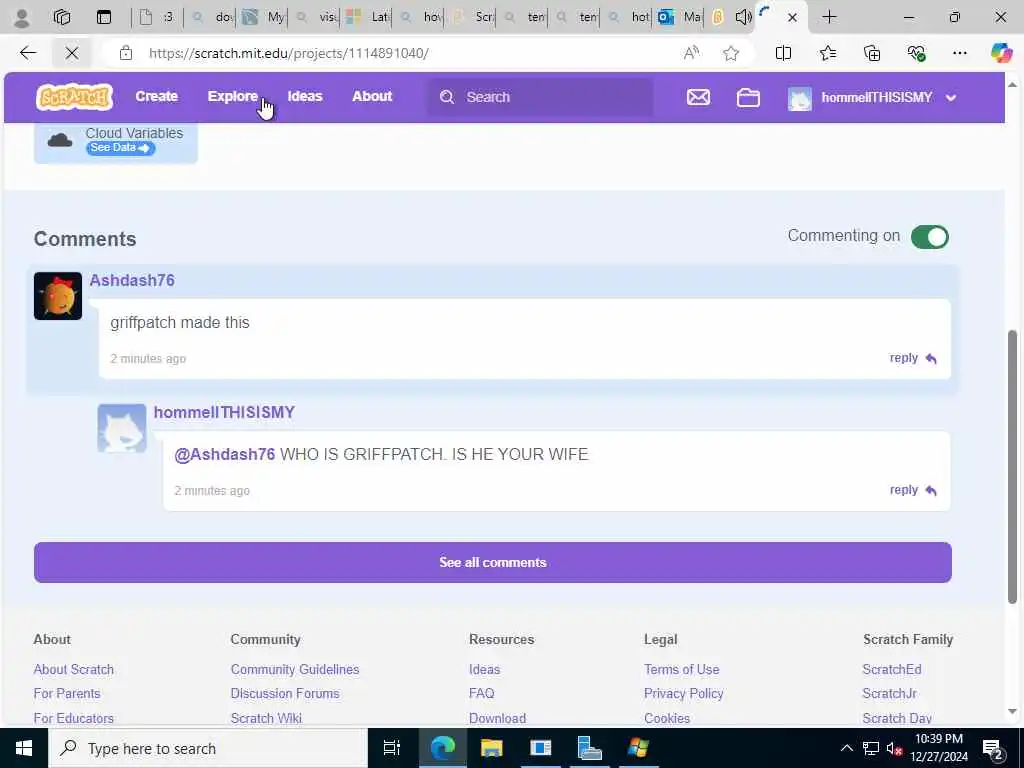Open the For Educators footer link
The height and width of the screenshot is (768, 1024).
click(74, 718)
